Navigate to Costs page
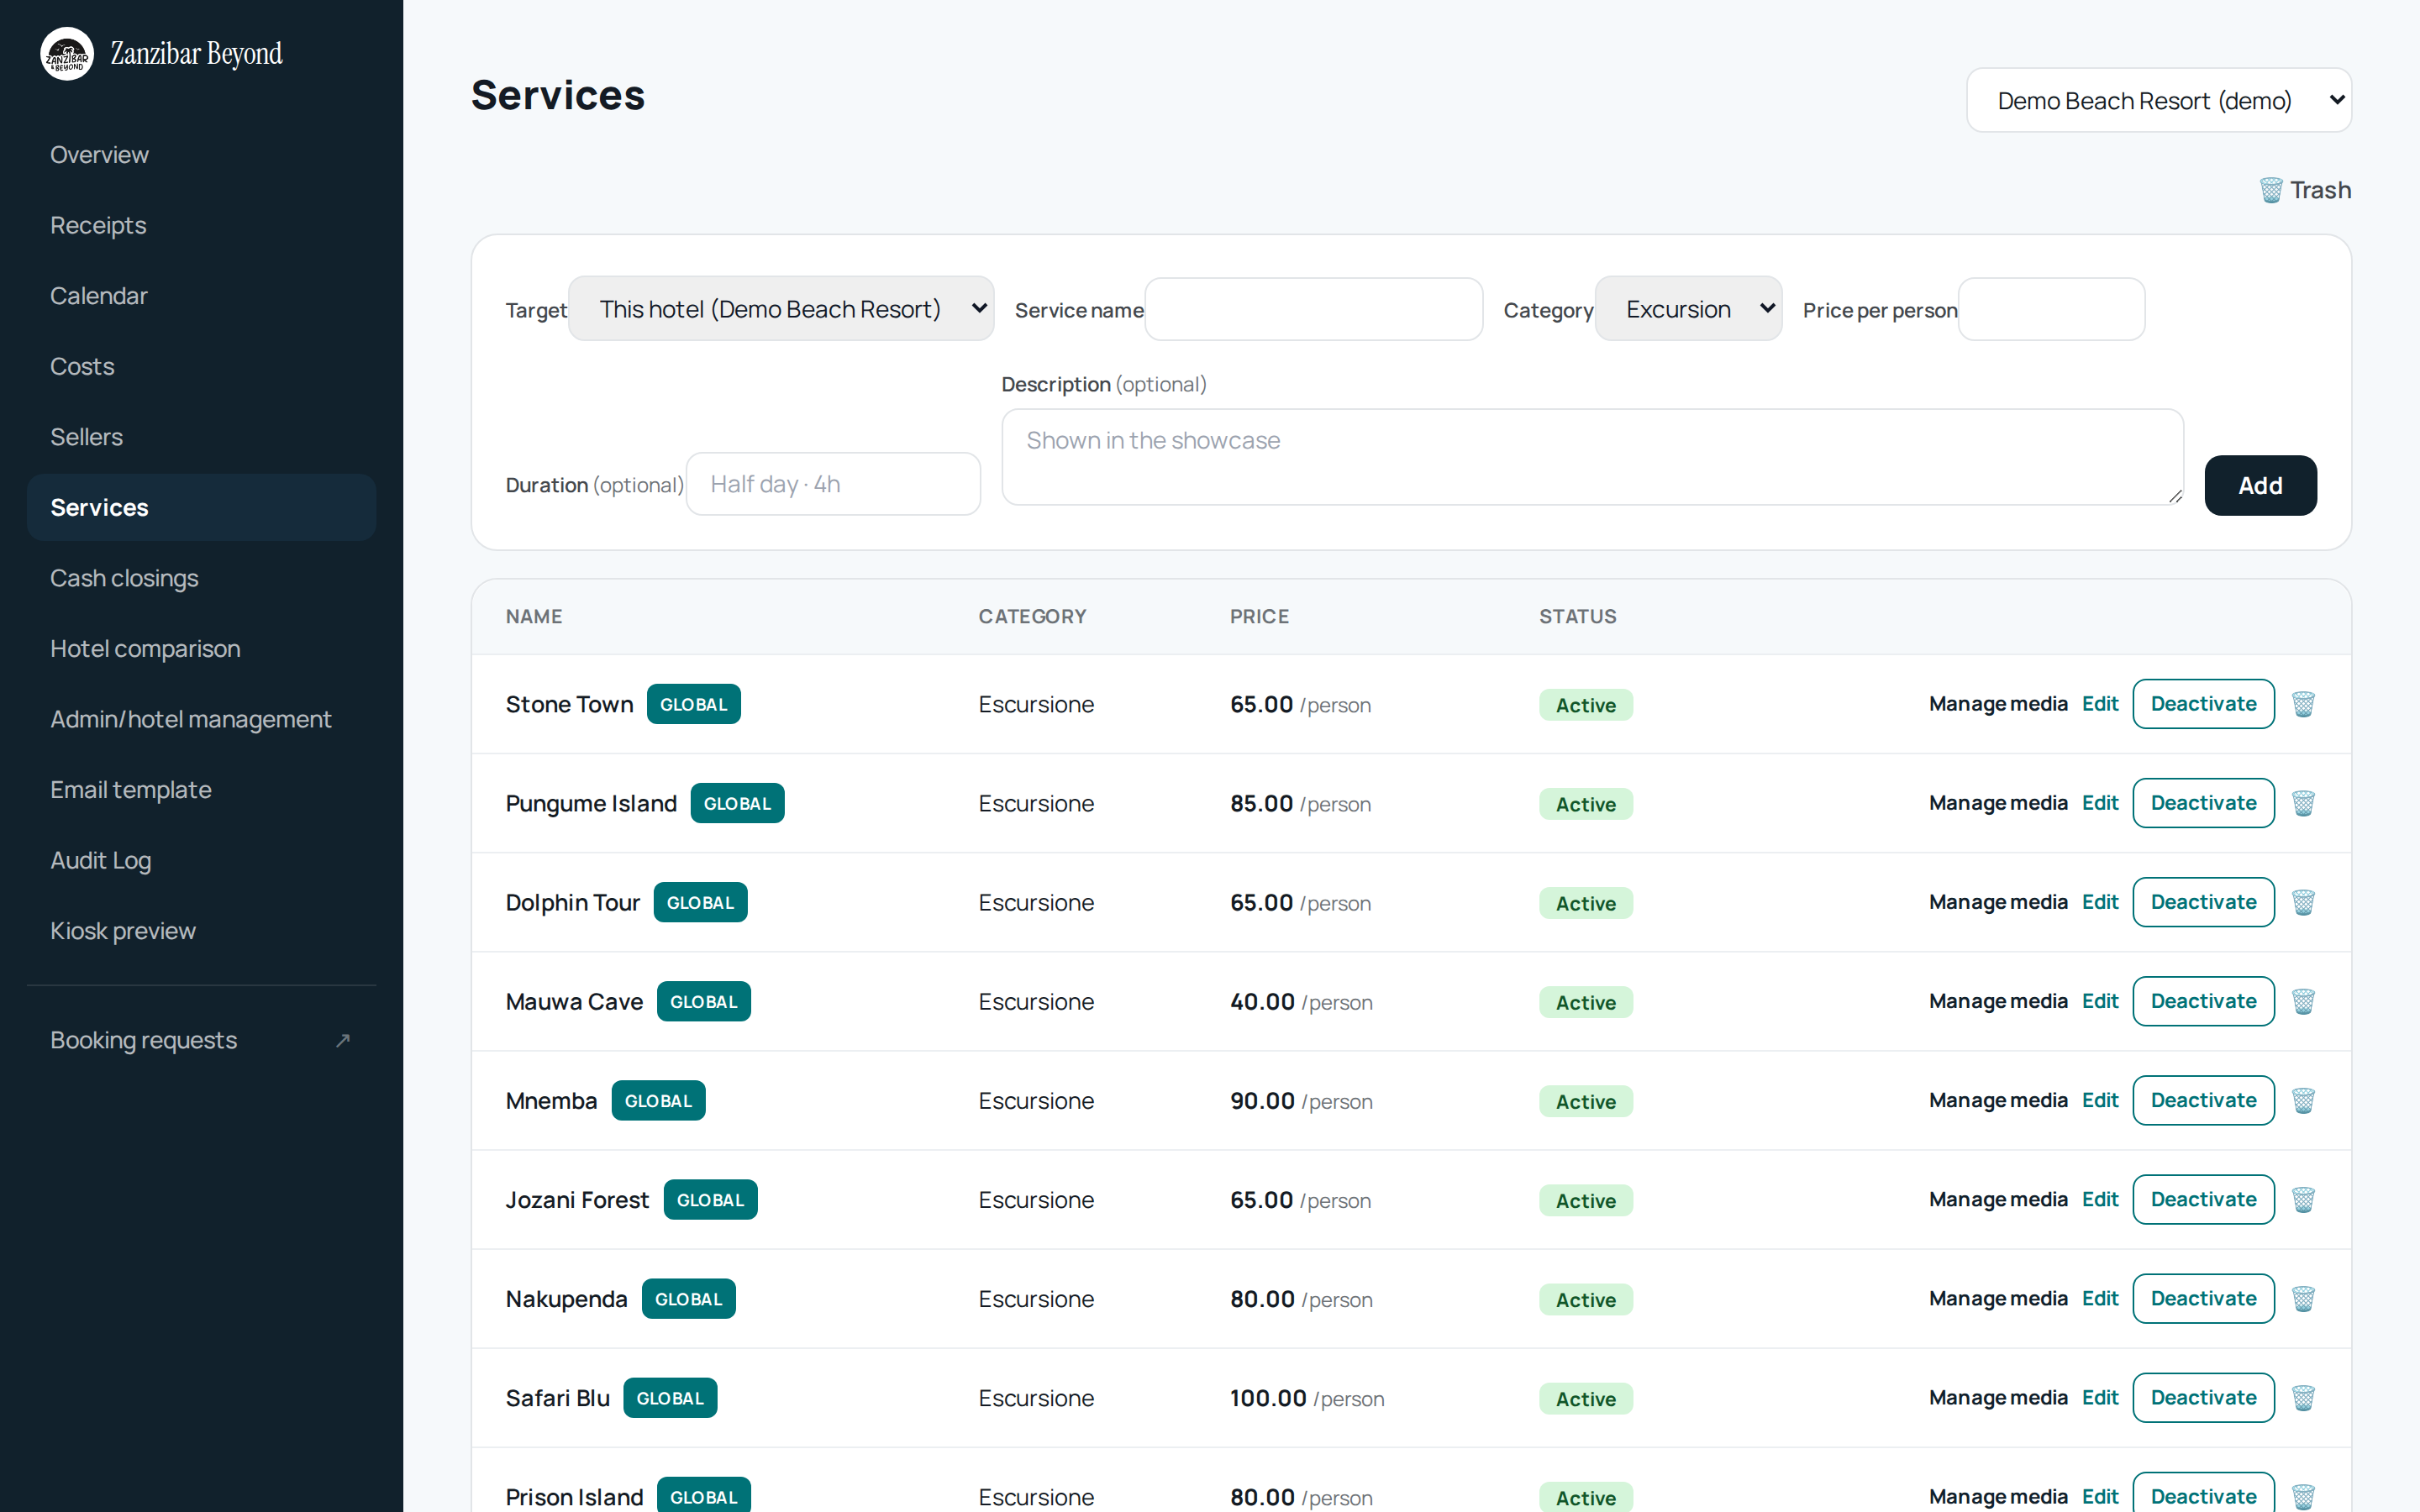The image size is (2420, 1512). (x=201, y=366)
